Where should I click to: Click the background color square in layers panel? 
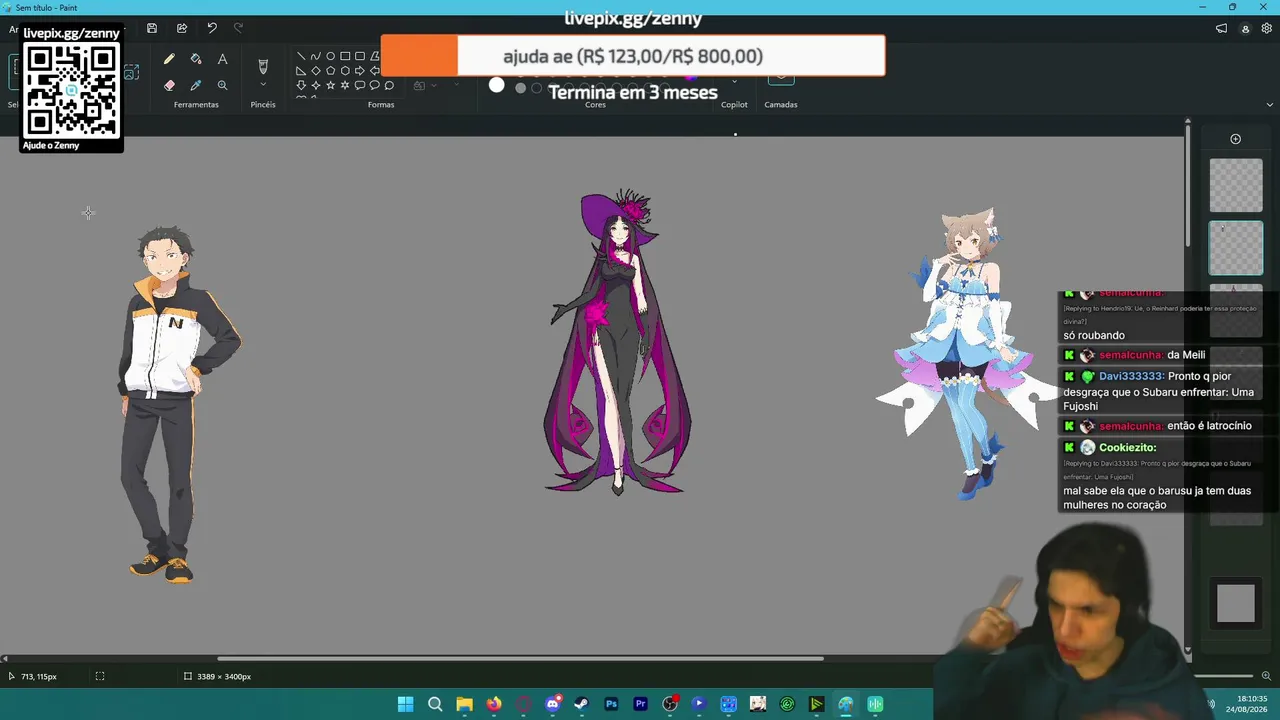(1236, 603)
